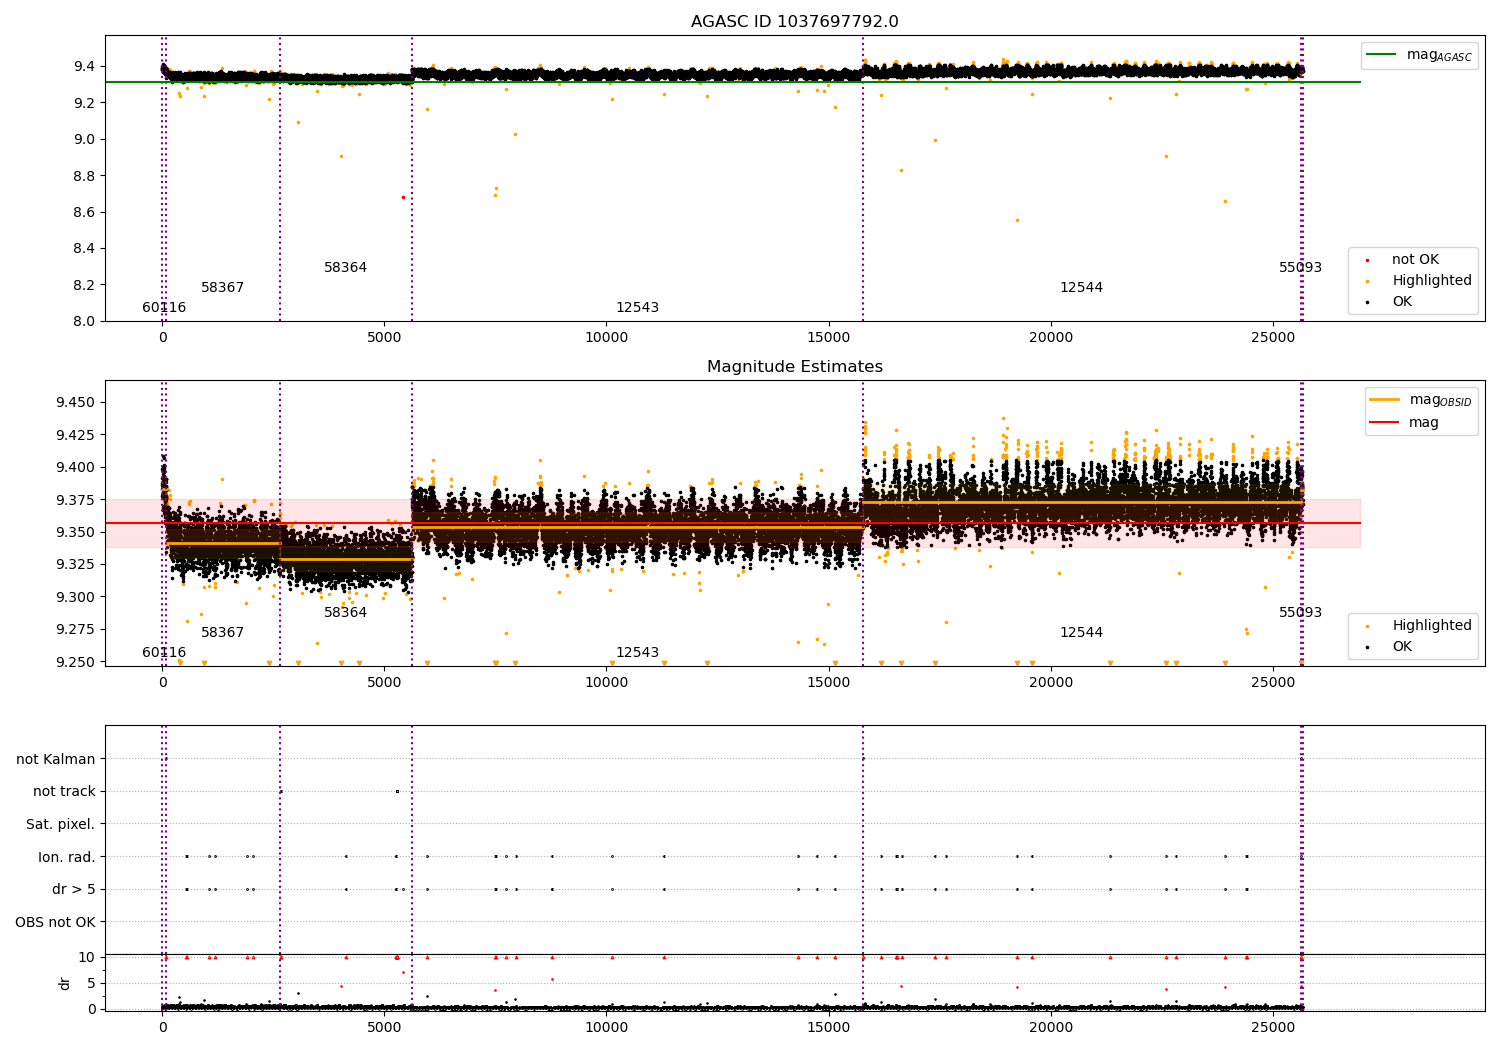Click the 5 tick on the dr axis
1500x1050 pixels.
tap(91, 983)
